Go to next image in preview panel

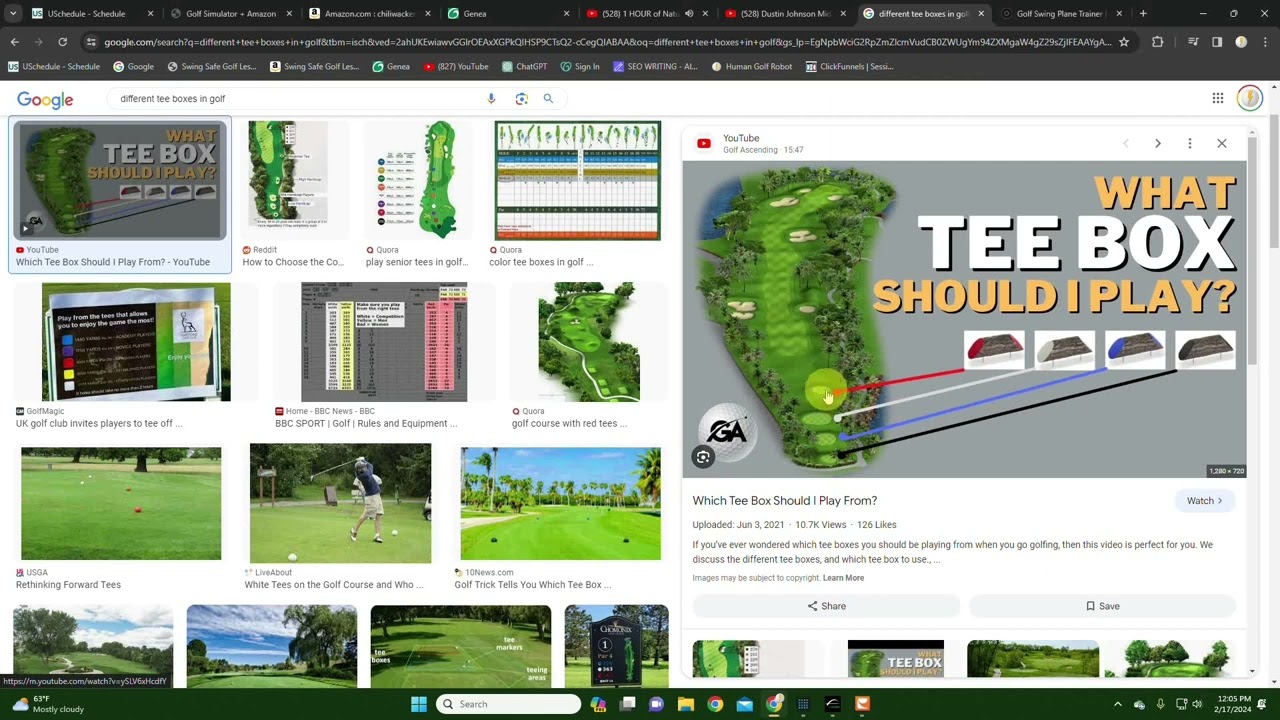[1157, 144]
